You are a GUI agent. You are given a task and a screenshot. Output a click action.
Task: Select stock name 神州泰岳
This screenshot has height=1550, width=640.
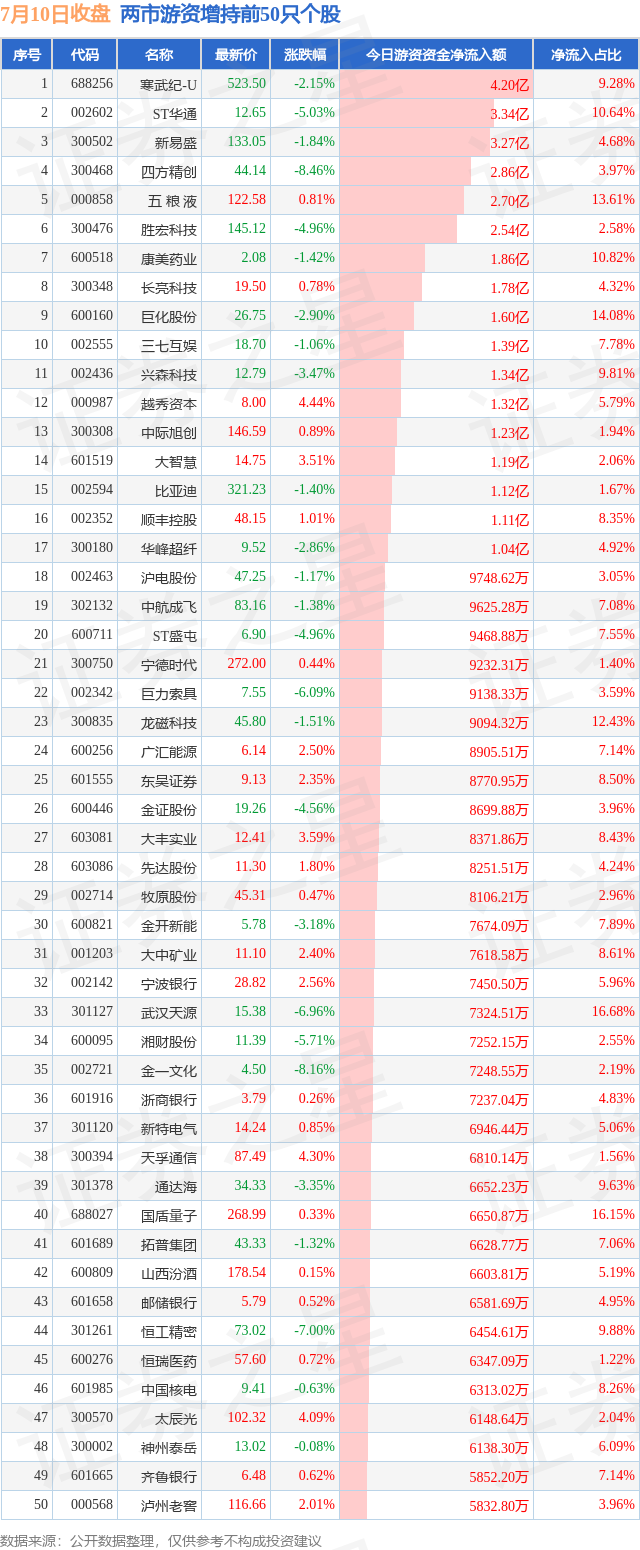[169, 1447]
